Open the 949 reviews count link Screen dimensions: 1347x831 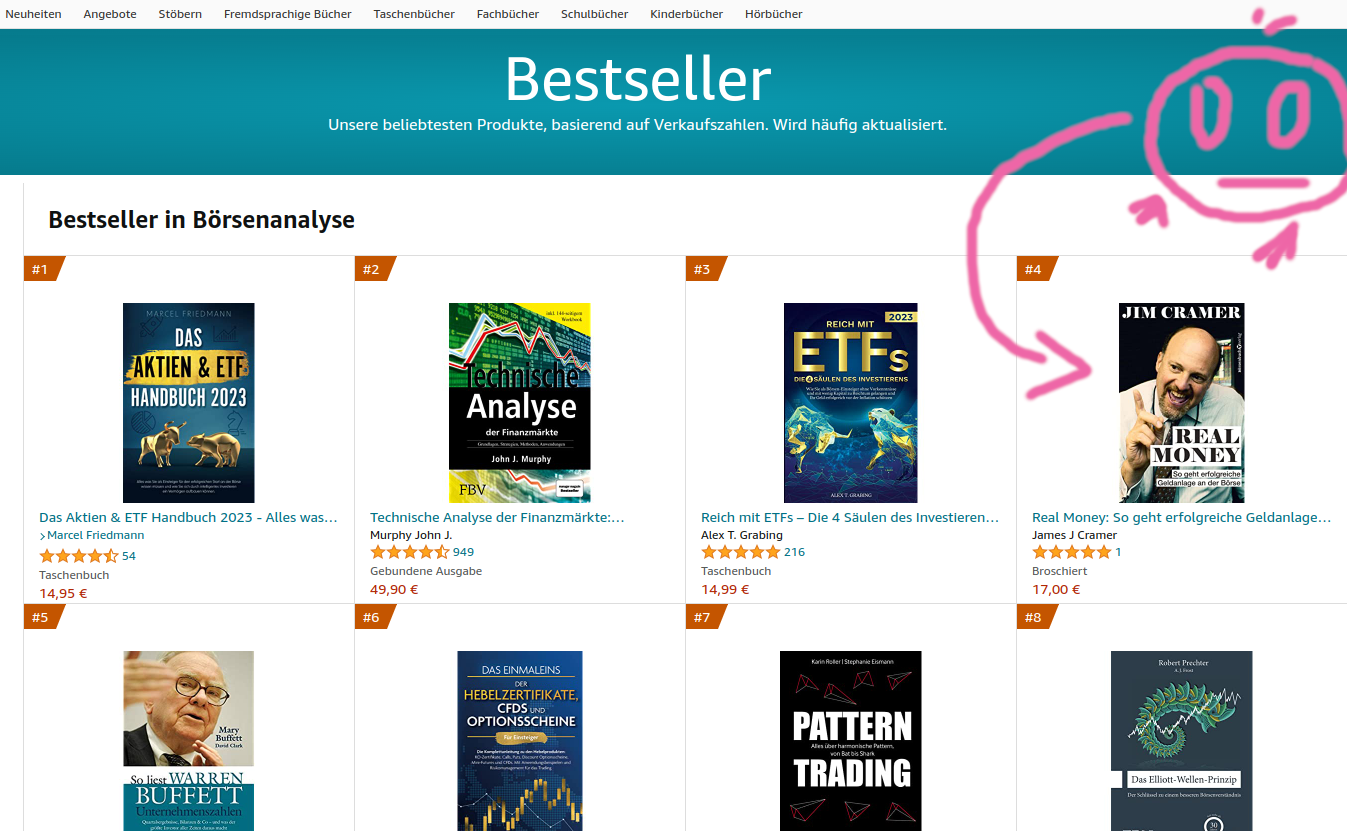(463, 552)
